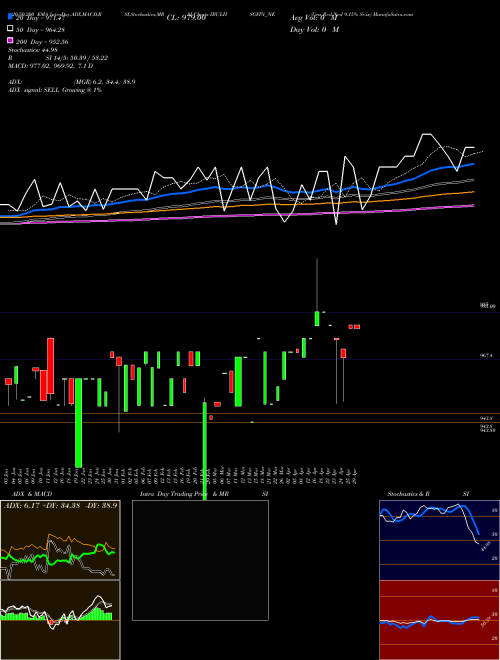
Task: Click the RSI 14/5 values line
Action: click(58, 58)
